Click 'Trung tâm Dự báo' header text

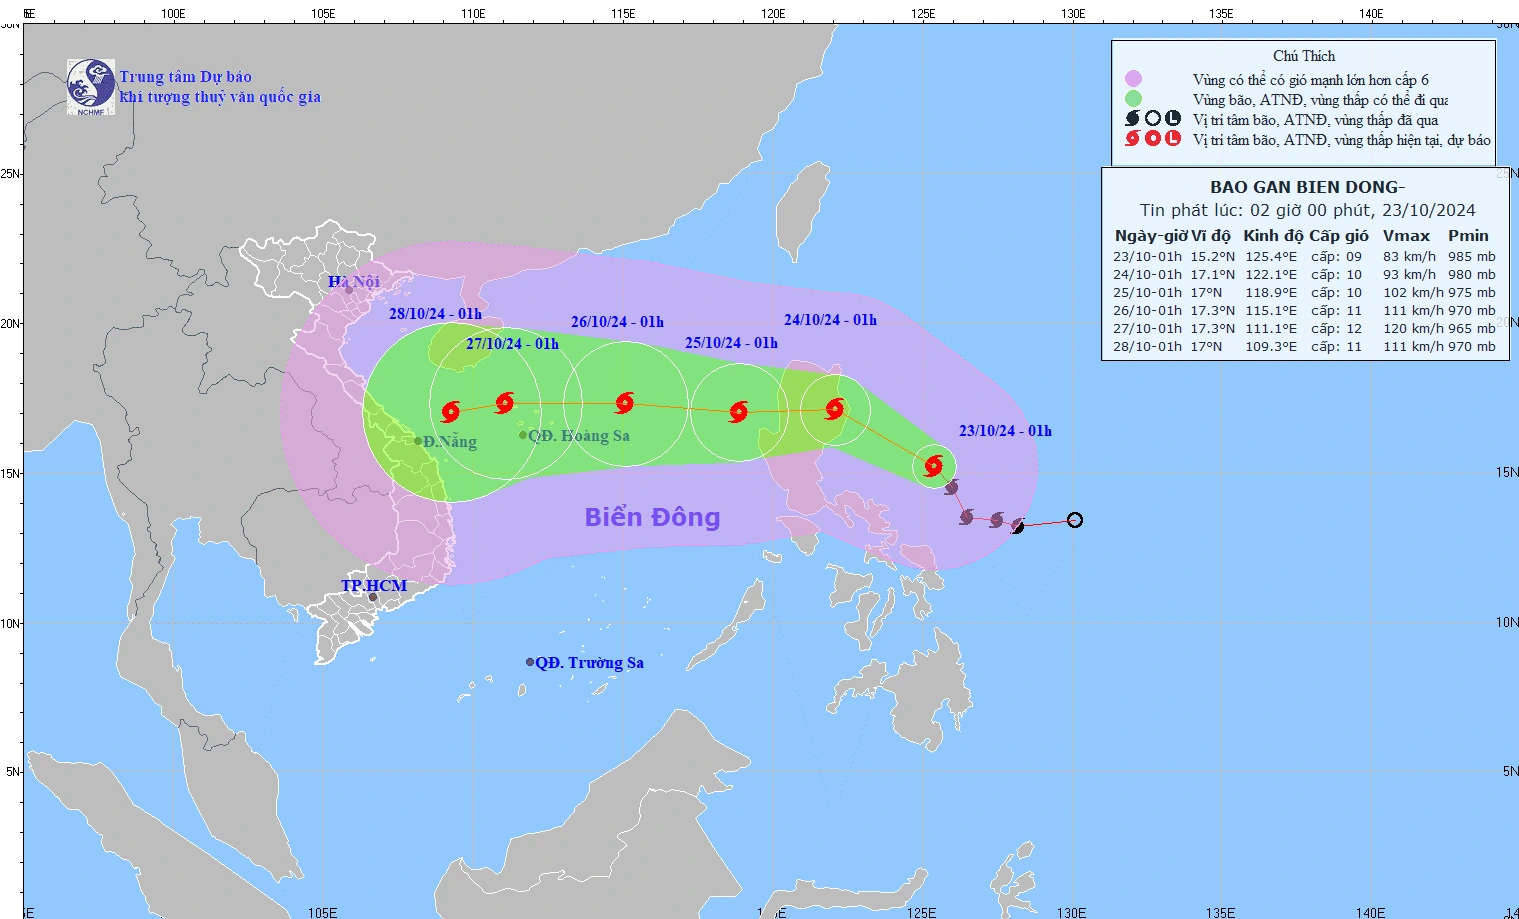coord(185,77)
